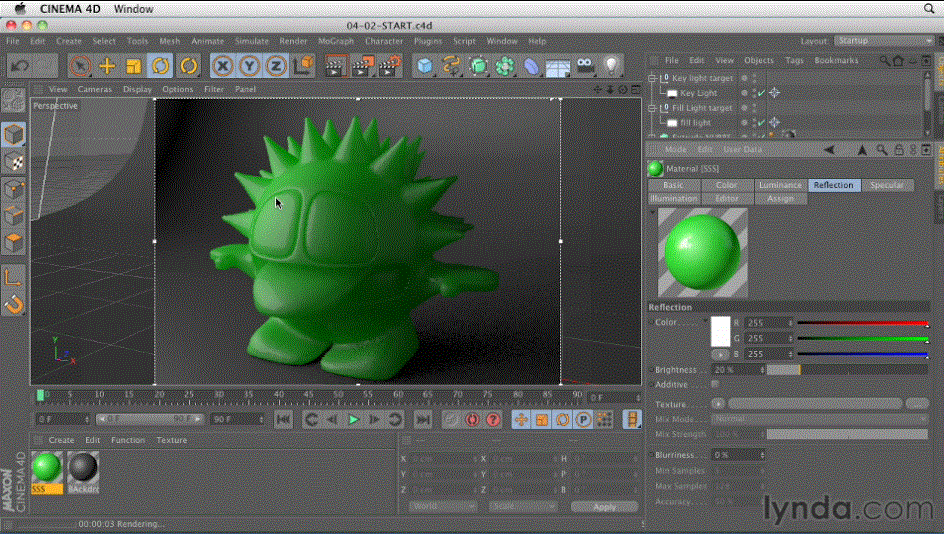Image resolution: width=944 pixels, height=534 pixels.
Task: Adjust the red R color slider
Action: pos(863,323)
